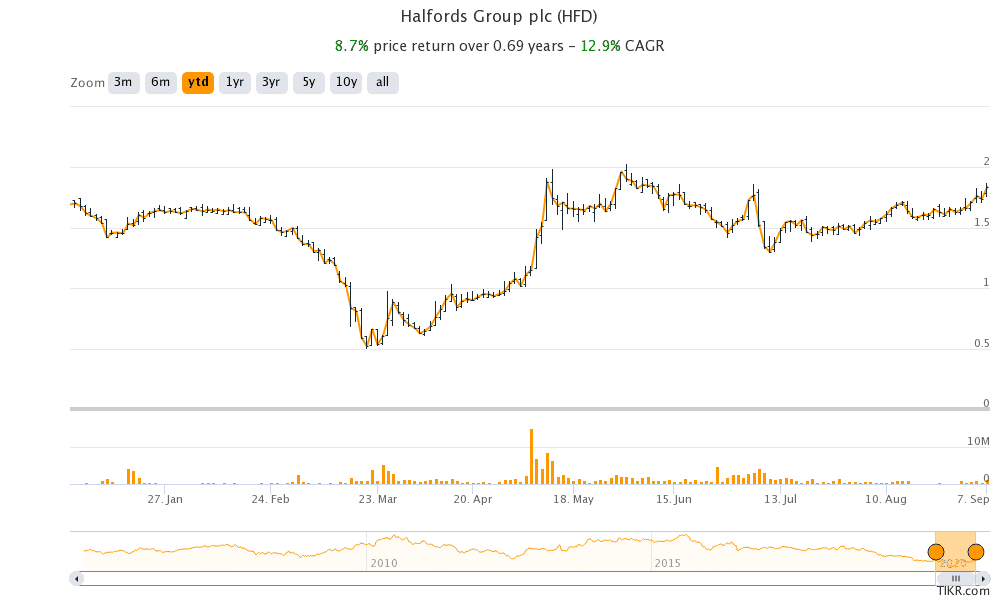Click the navigator scroll right arrow
Screen dimensions: 1000x600
point(983,579)
